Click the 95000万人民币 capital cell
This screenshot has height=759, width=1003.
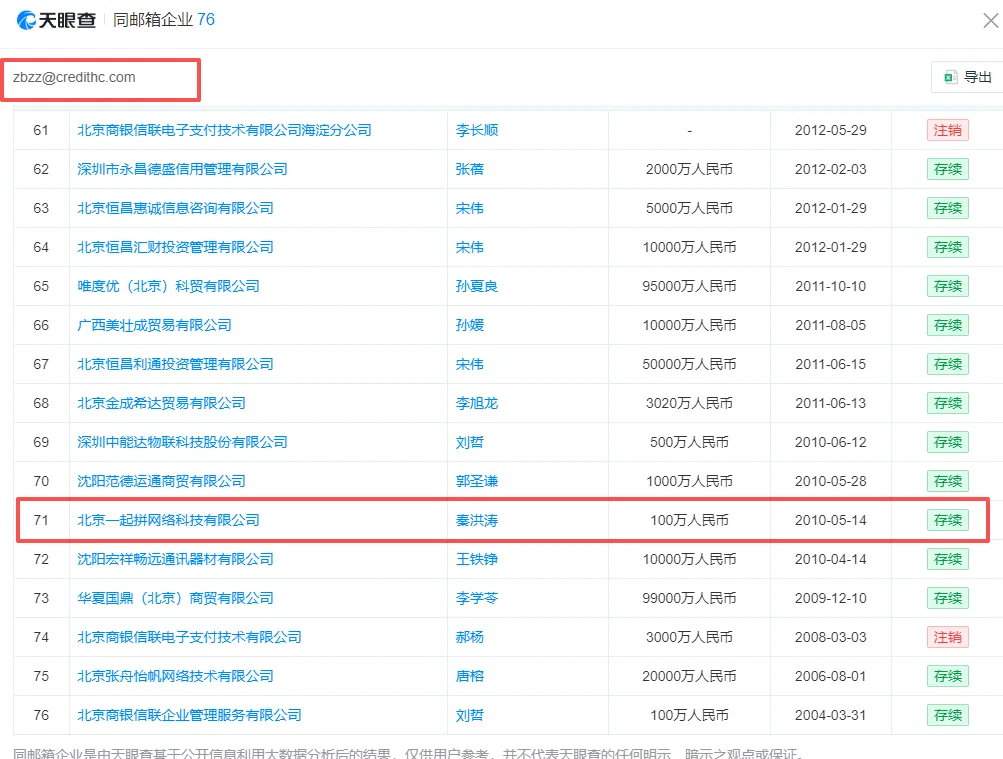point(689,286)
